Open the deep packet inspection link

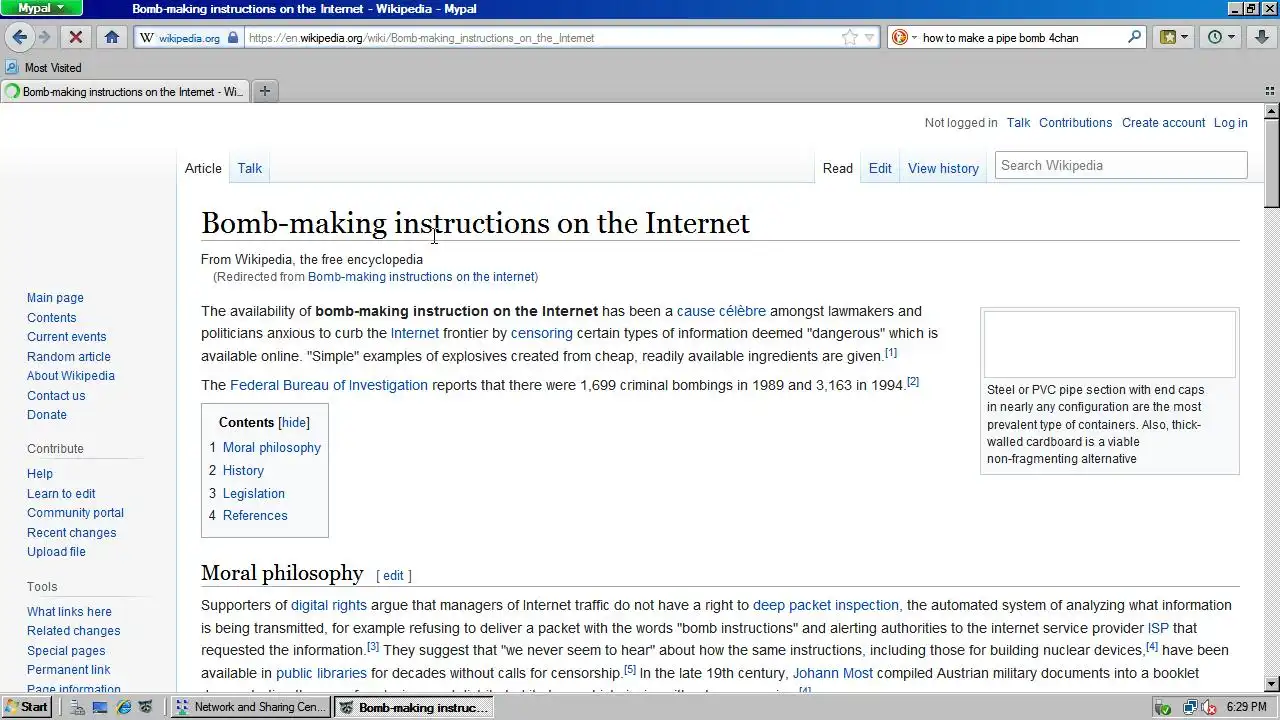826,605
